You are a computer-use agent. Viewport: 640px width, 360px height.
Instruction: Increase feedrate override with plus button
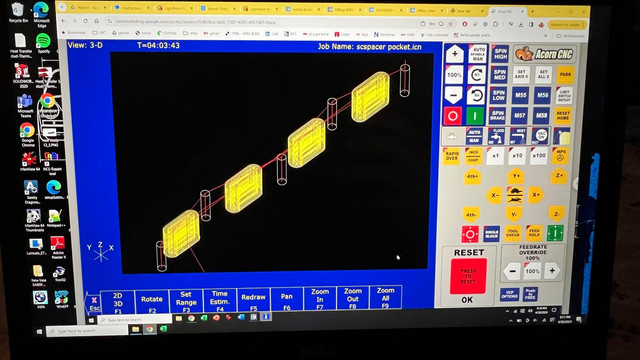552,271
